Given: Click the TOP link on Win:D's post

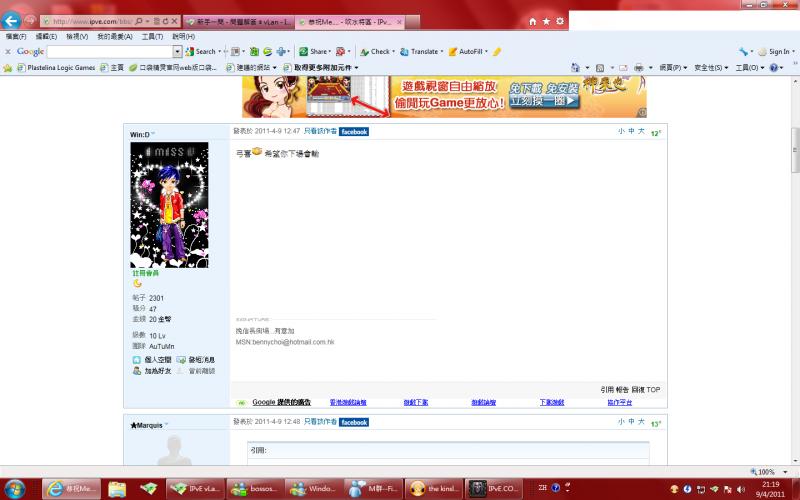Looking at the screenshot, I should coord(653,390).
